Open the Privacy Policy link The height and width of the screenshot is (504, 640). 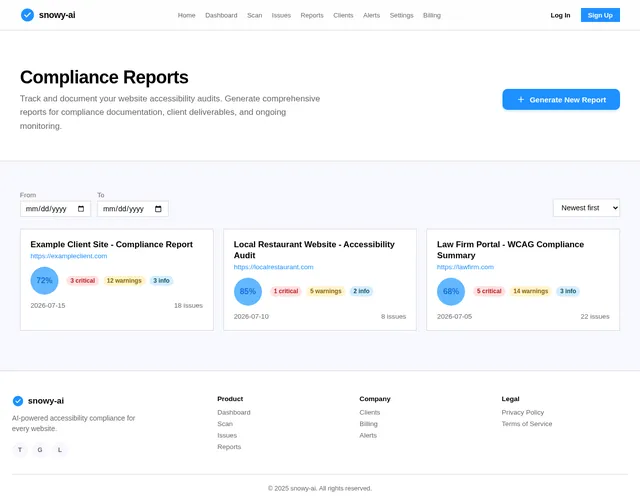tap(523, 412)
